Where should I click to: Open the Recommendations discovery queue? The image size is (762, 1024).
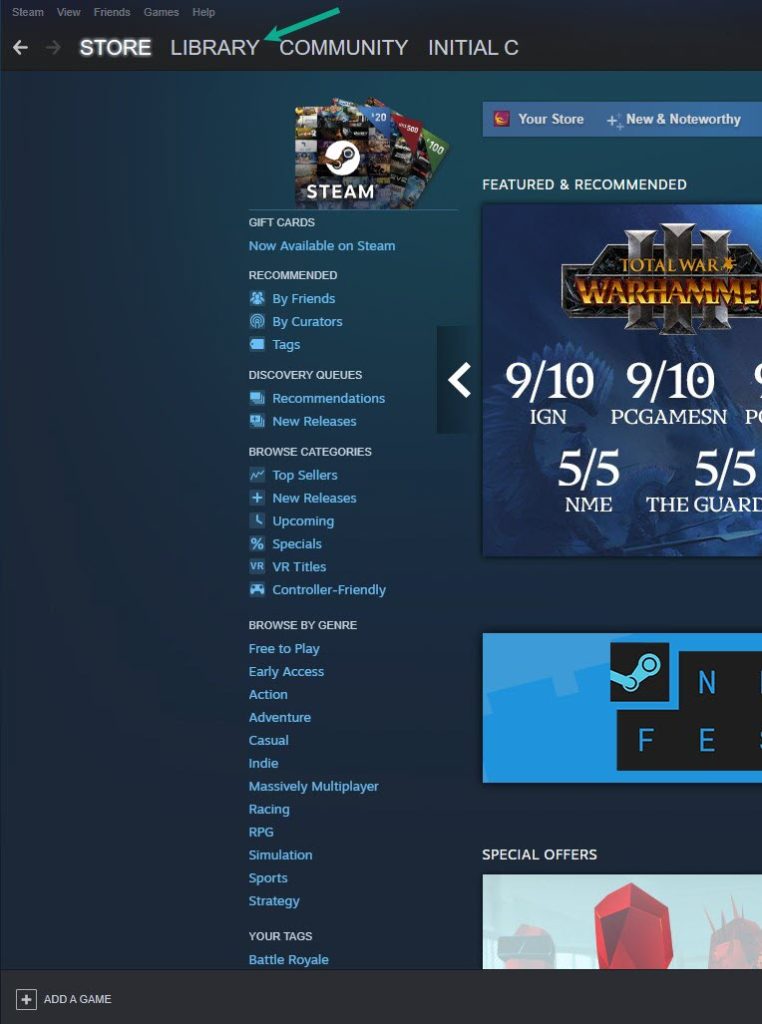328,398
